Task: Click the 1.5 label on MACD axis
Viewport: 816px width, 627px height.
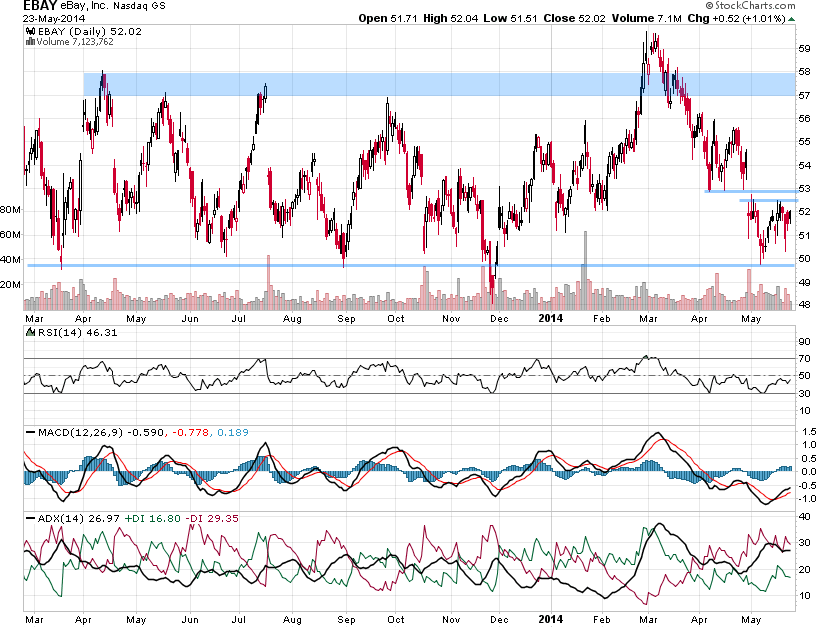Action: (x=809, y=432)
